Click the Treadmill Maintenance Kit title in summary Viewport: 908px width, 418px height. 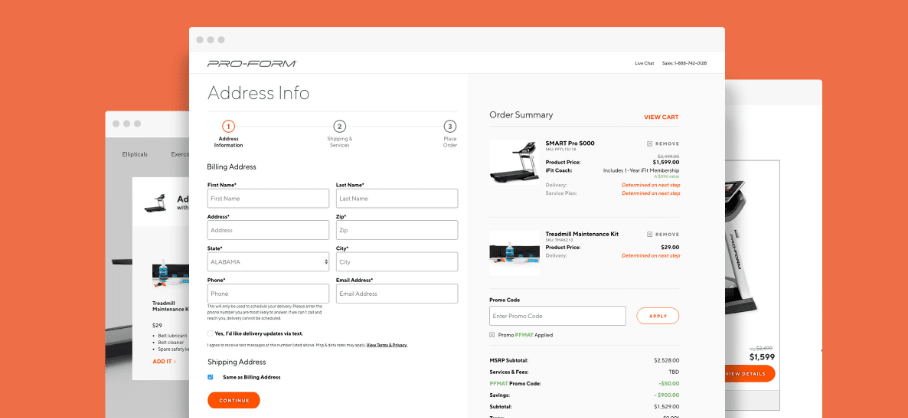tap(582, 234)
